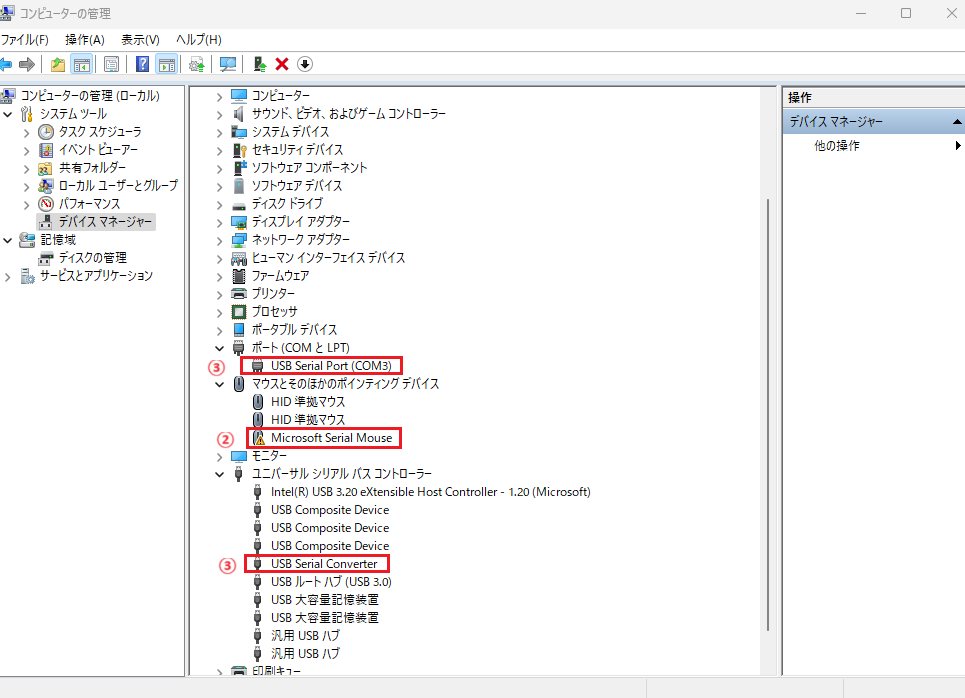
Task: Click the Disk Management icon
Action: [x=46, y=258]
